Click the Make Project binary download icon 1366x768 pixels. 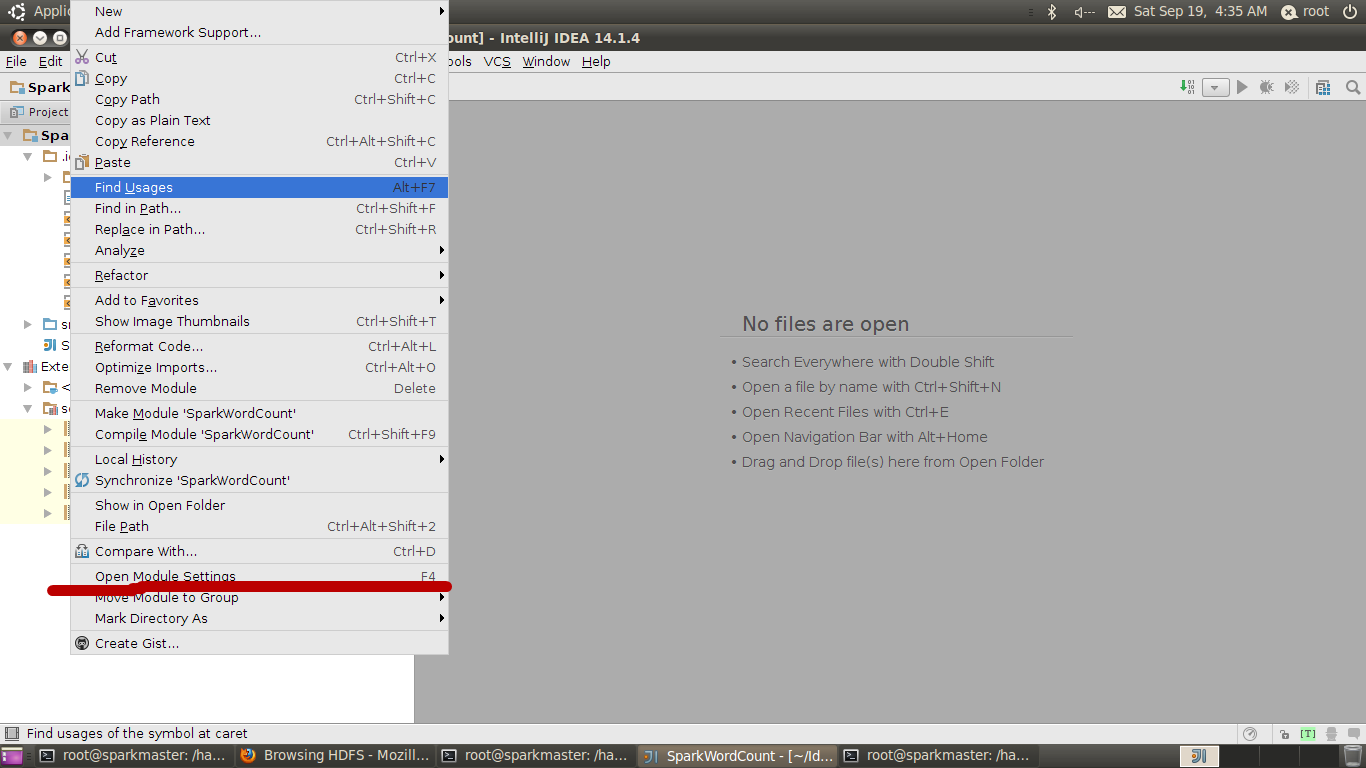pyautogui.click(x=1187, y=87)
